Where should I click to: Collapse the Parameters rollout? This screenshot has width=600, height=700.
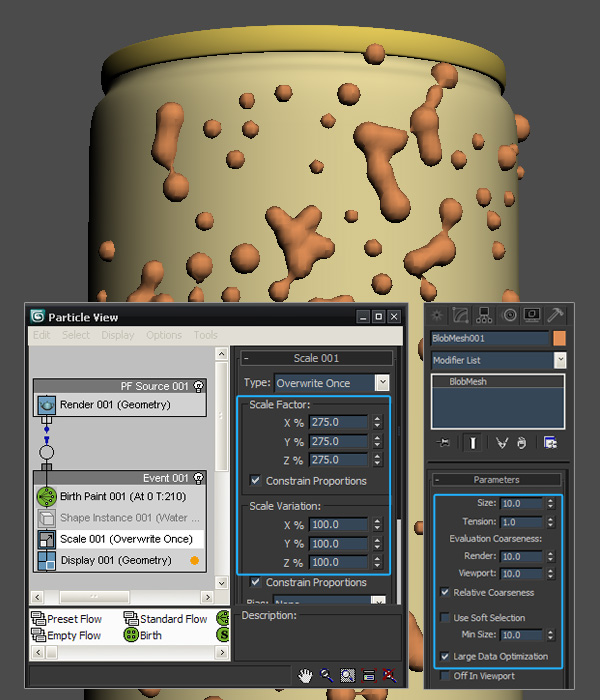[496, 480]
